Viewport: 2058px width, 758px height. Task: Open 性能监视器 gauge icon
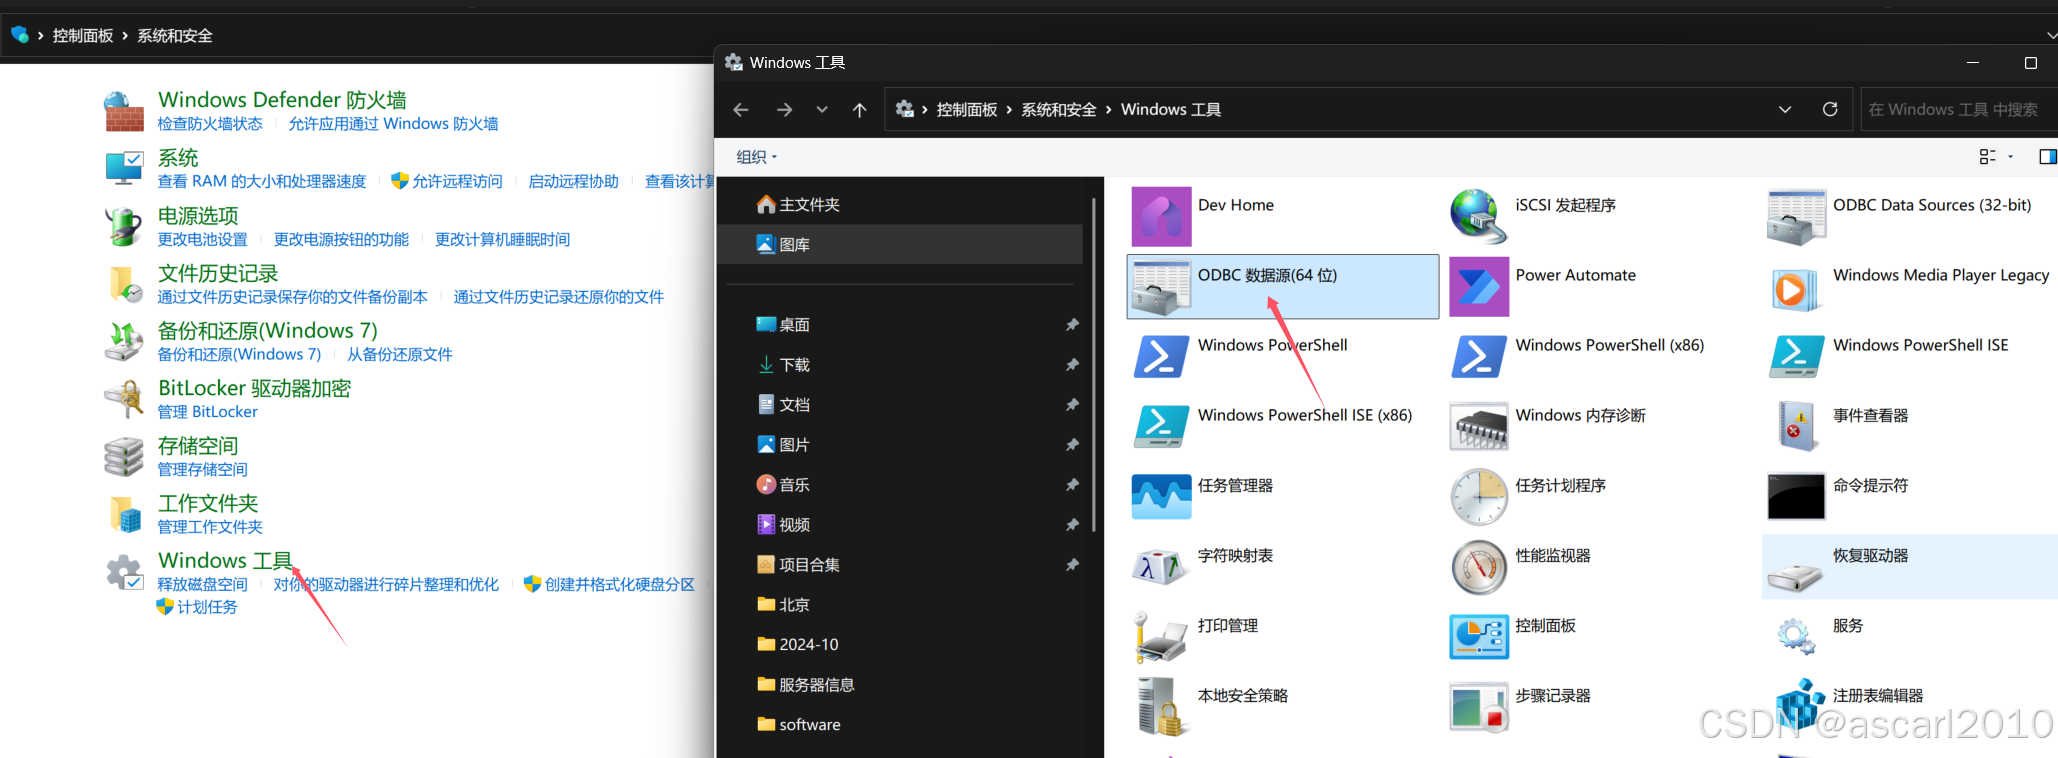point(1478,566)
